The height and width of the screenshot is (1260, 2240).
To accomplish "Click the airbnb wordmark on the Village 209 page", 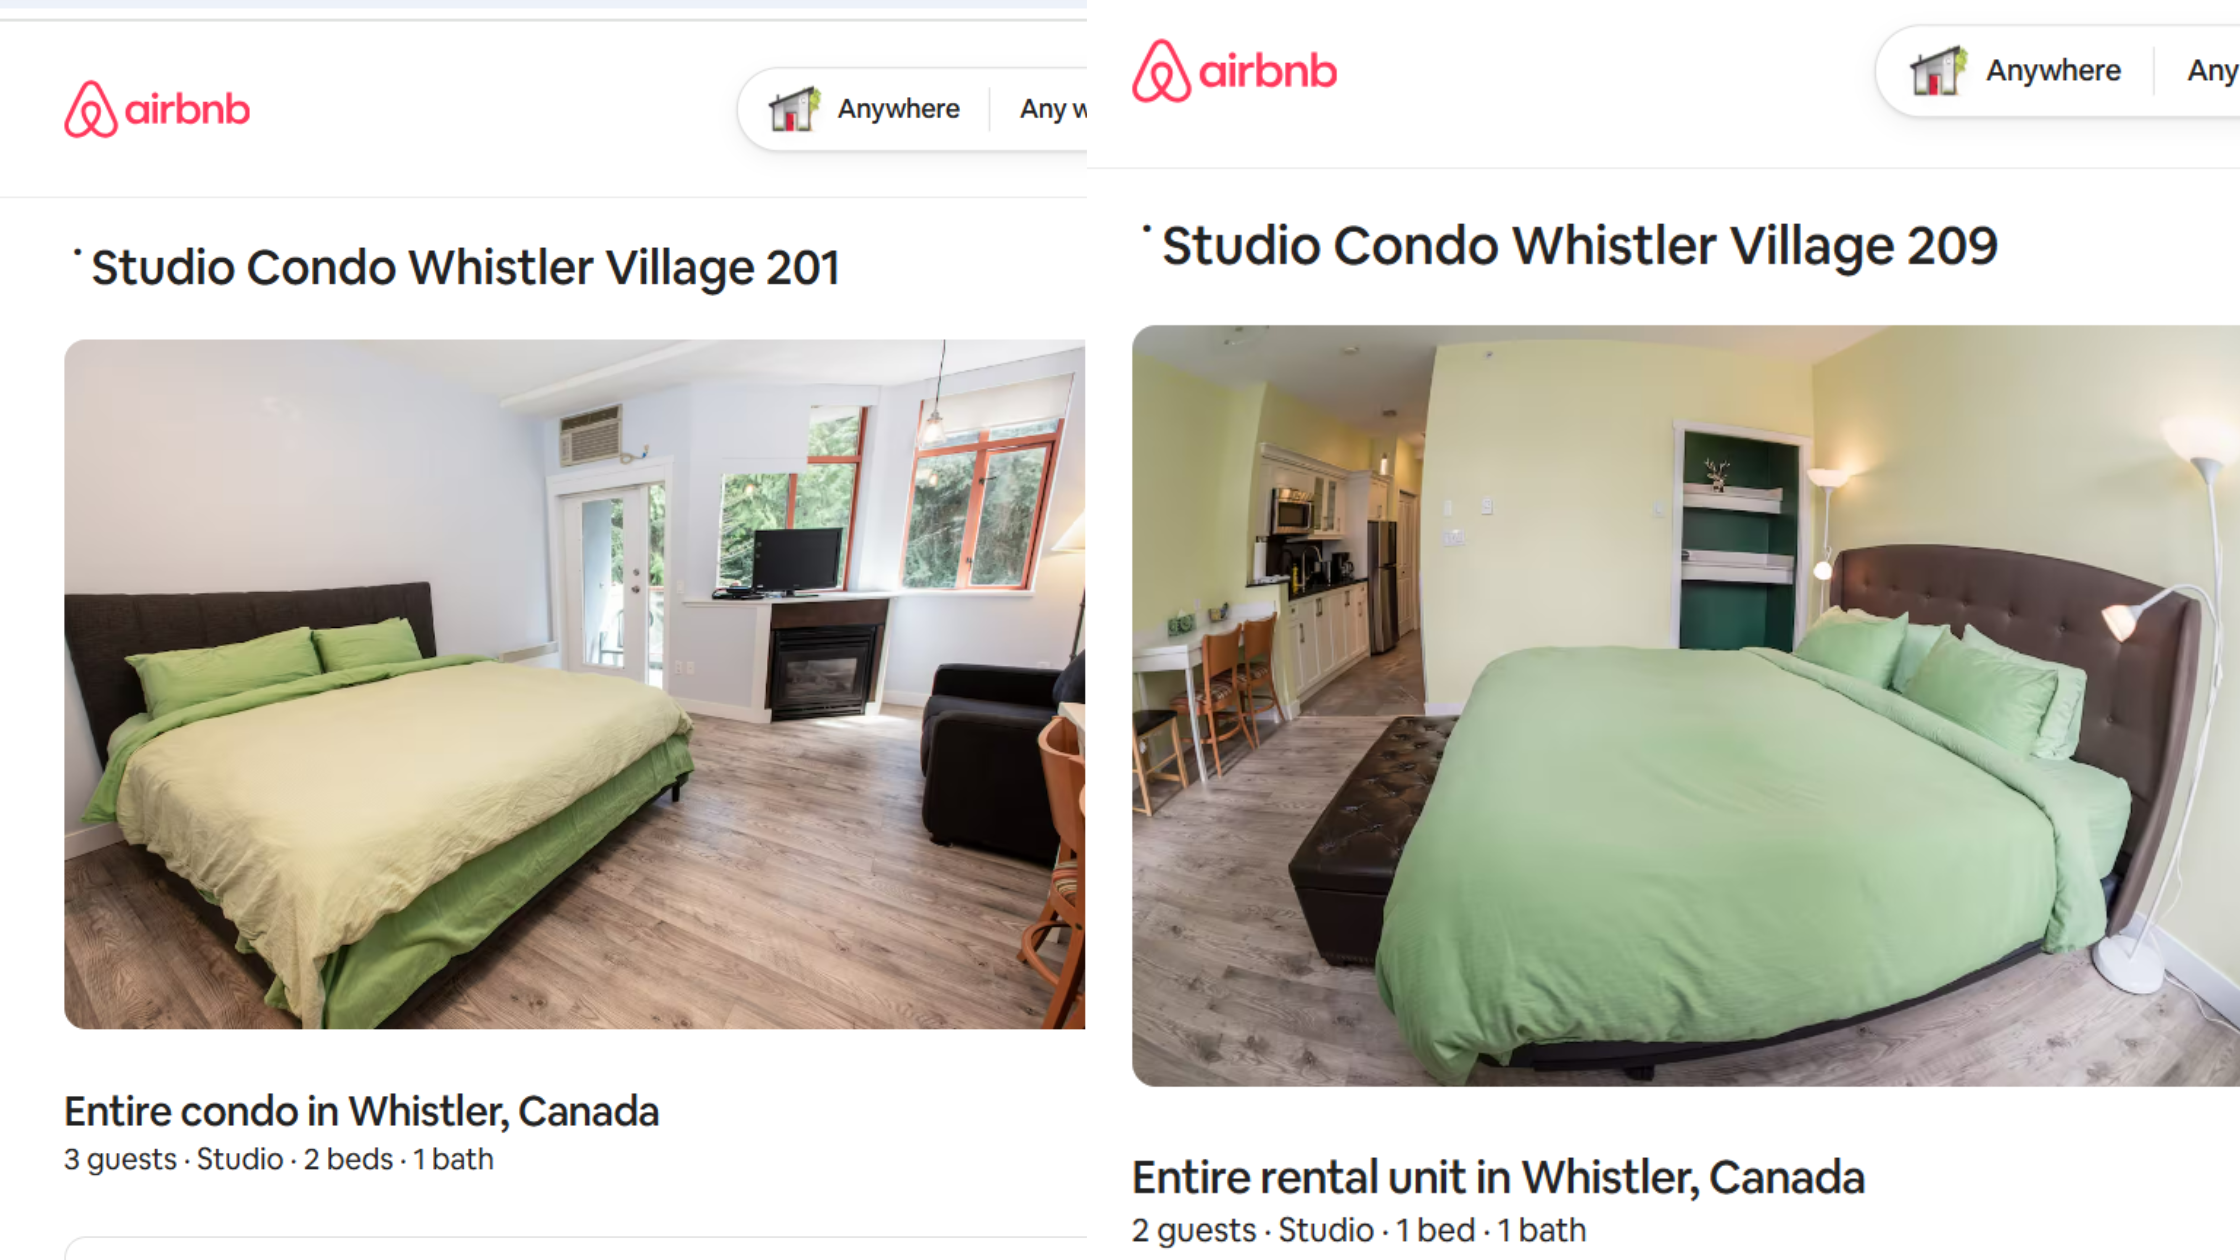I will [1267, 71].
